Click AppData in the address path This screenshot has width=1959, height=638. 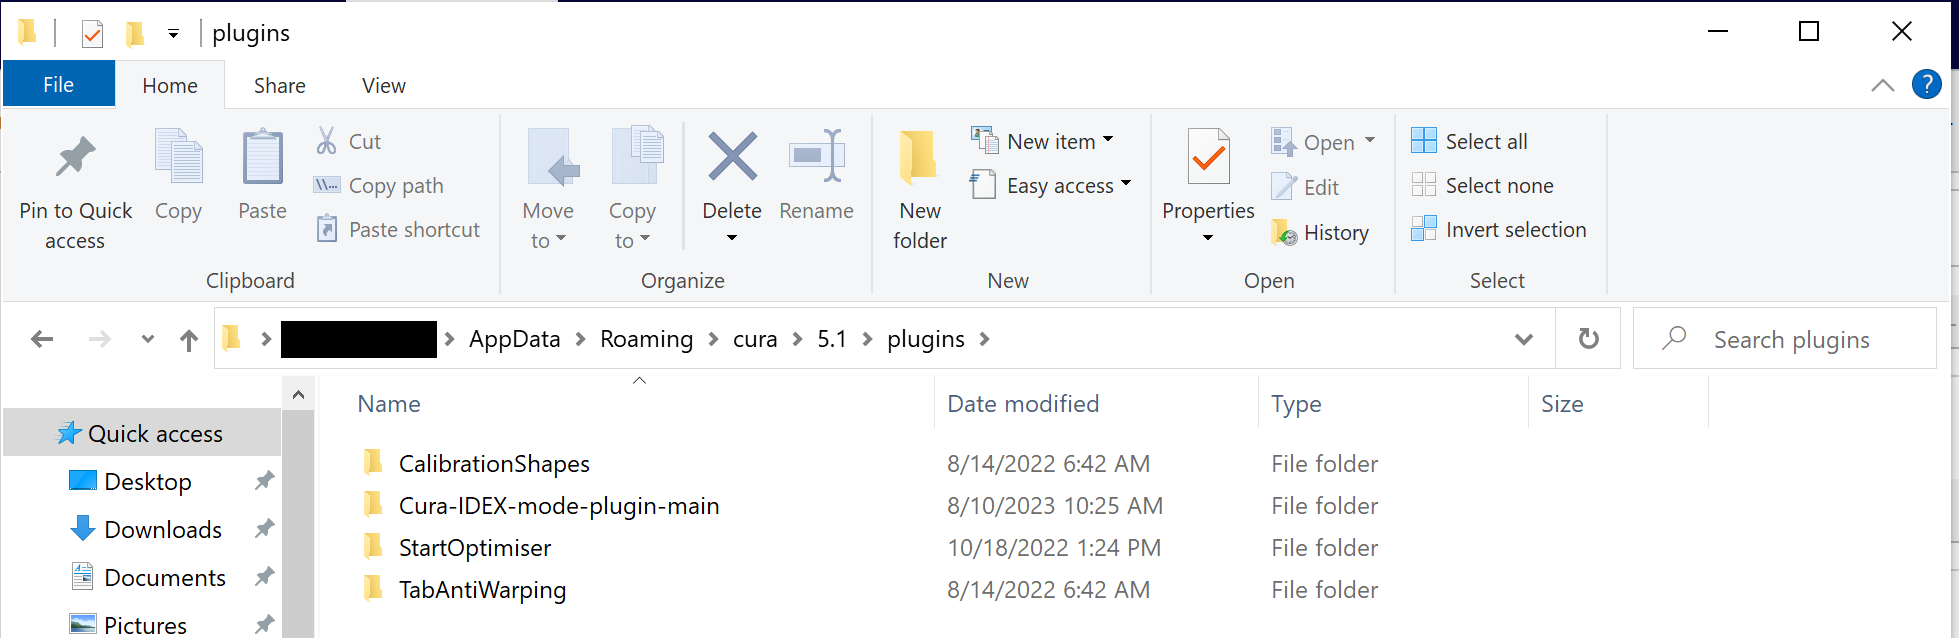[x=515, y=339]
